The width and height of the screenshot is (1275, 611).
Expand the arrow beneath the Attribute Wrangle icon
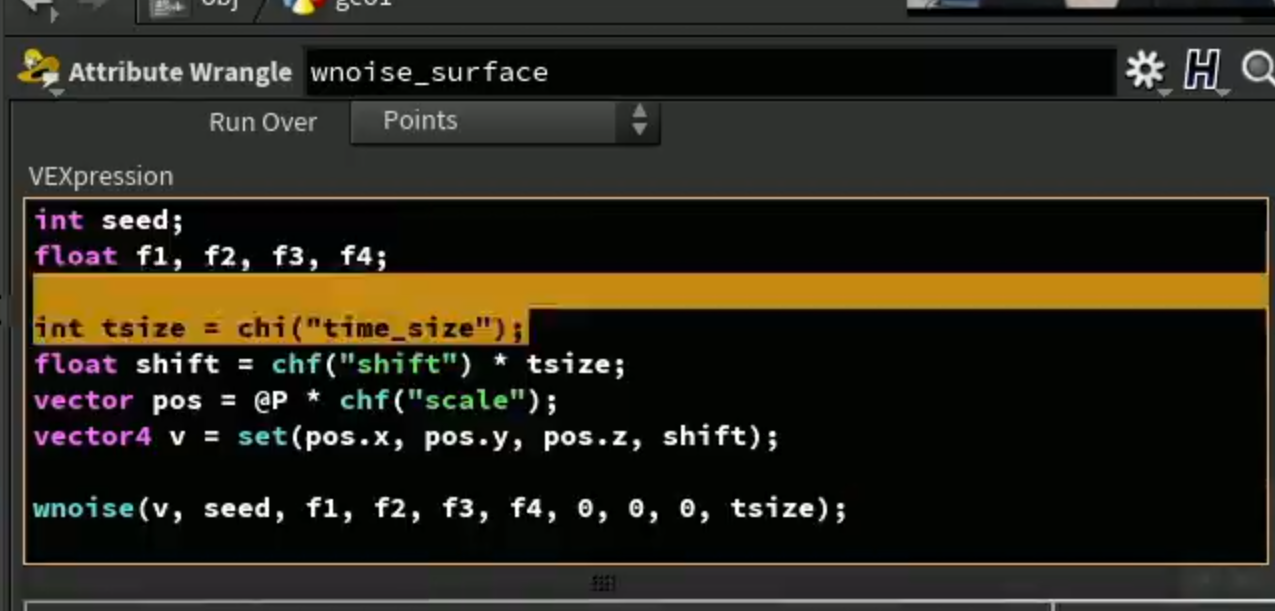[x=57, y=93]
